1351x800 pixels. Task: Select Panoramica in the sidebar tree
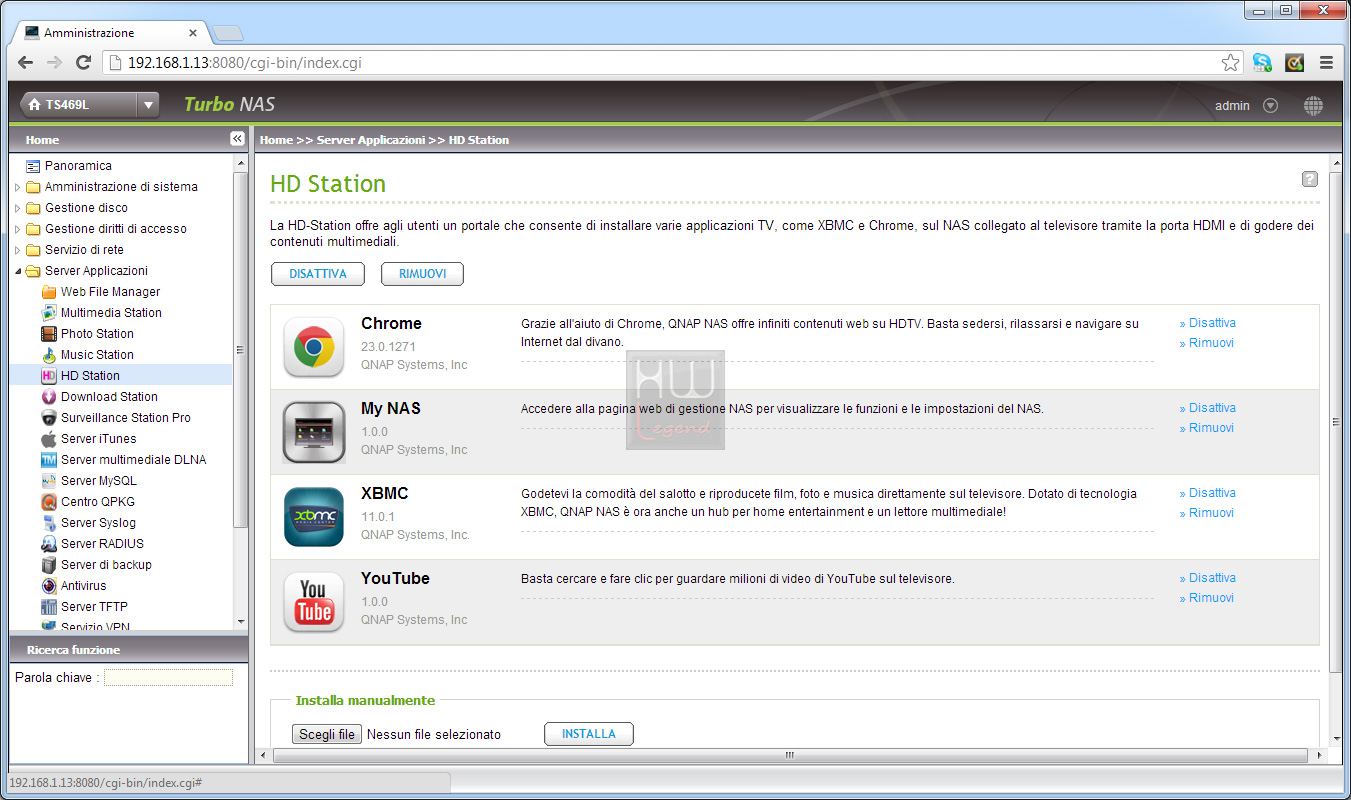pyautogui.click(x=78, y=166)
